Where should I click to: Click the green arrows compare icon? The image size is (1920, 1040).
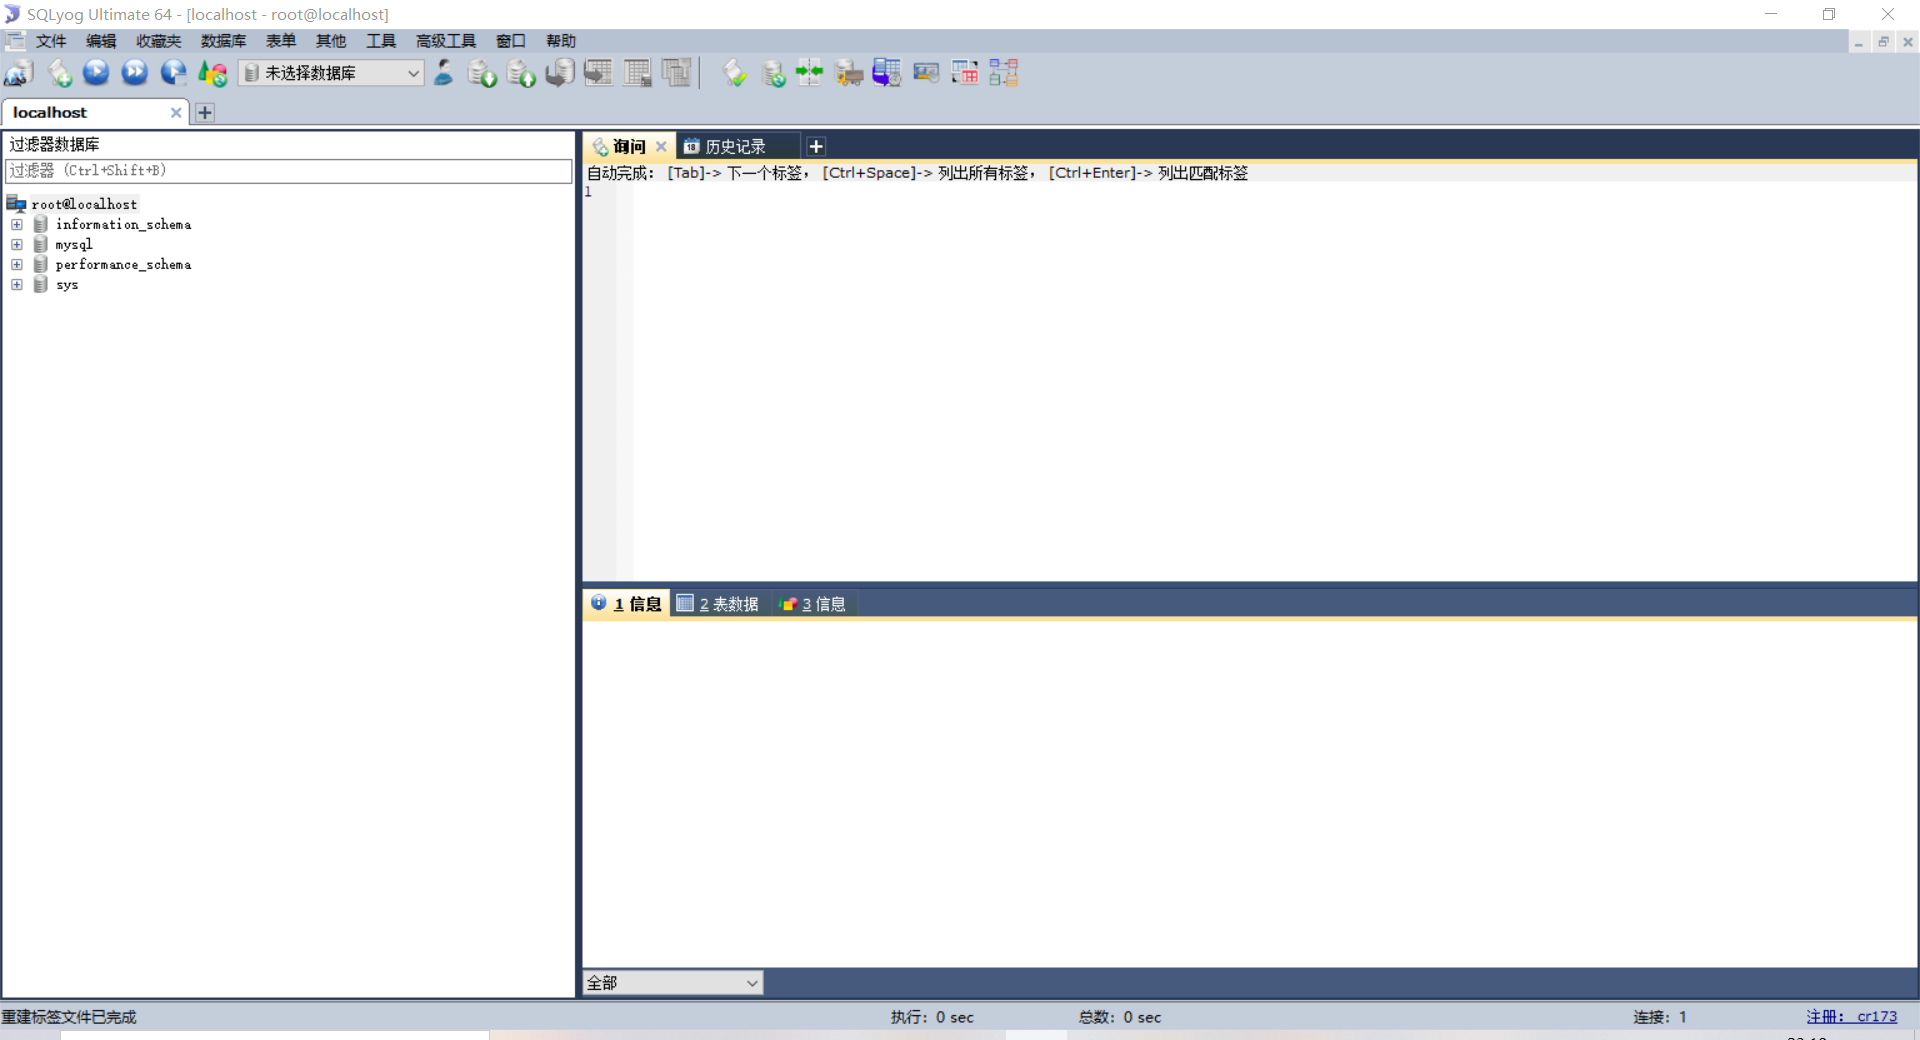(810, 73)
